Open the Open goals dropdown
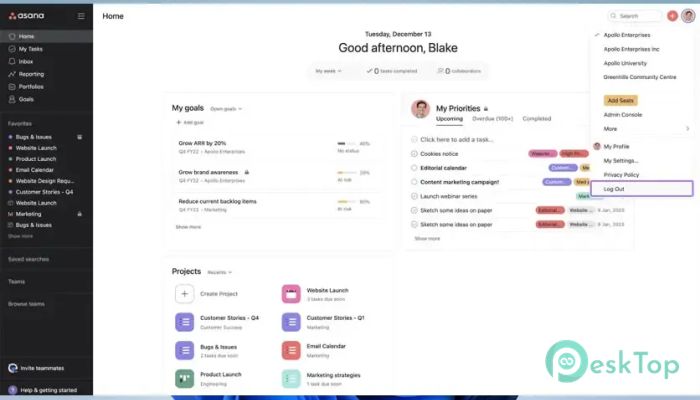The width and height of the screenshot is (700, 400). pos(226,108)
